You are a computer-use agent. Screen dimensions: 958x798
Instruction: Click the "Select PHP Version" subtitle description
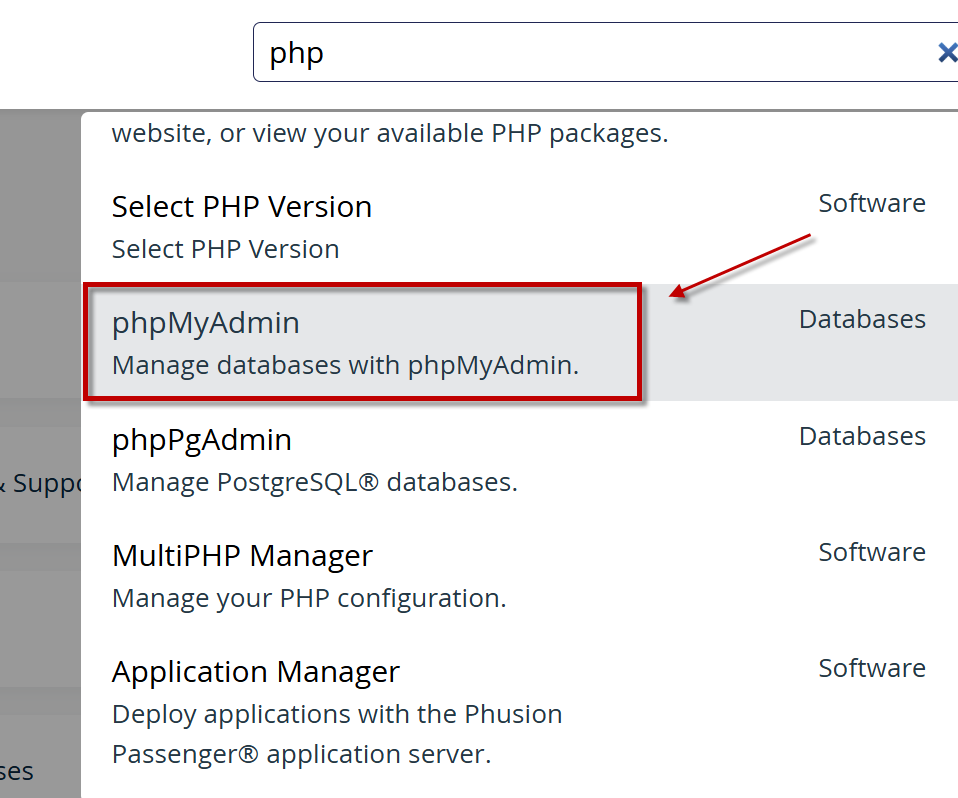coord(225,249)
